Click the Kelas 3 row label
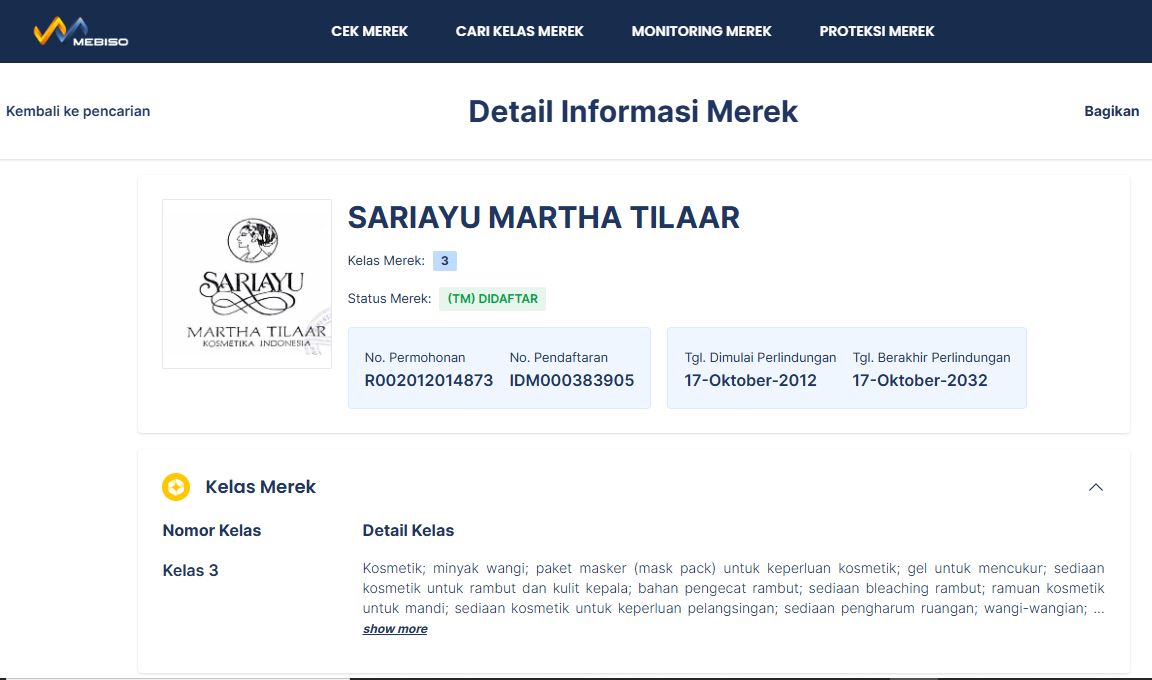This screenshot has height=680, width=1152. (190, 571)
